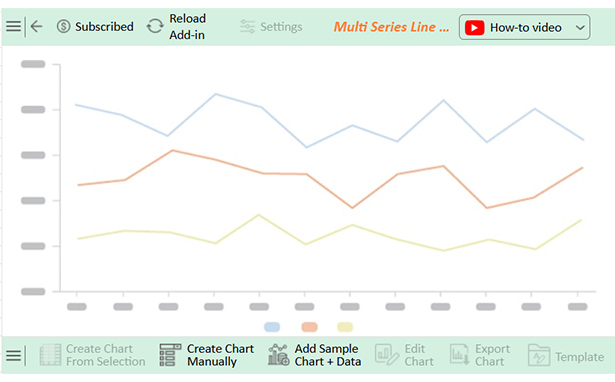Click the blue legend swatch

tap(272, 327)
